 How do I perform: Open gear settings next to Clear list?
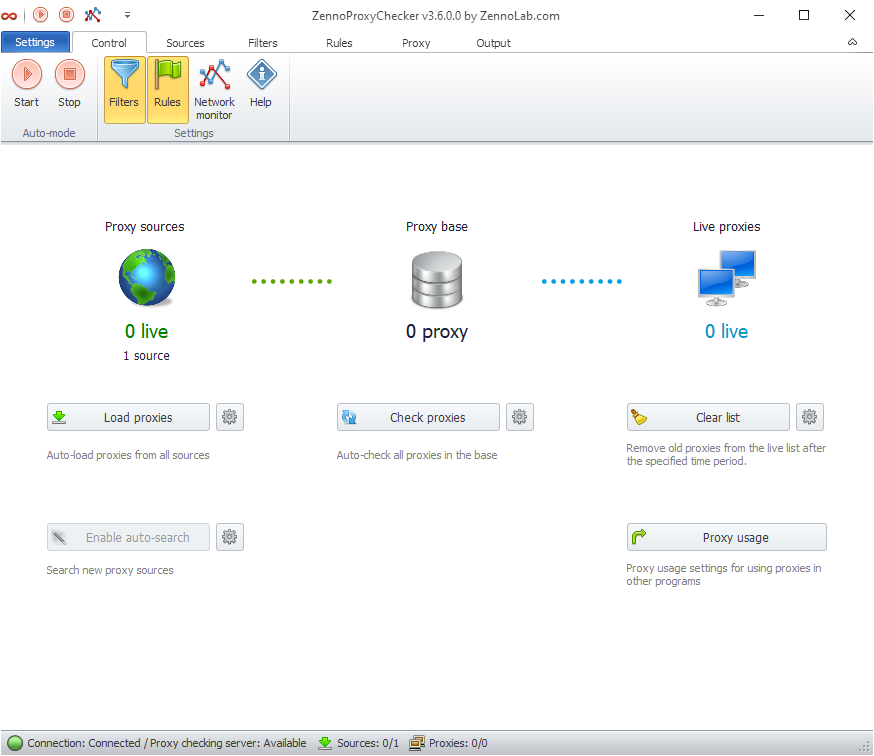point(810,417)
